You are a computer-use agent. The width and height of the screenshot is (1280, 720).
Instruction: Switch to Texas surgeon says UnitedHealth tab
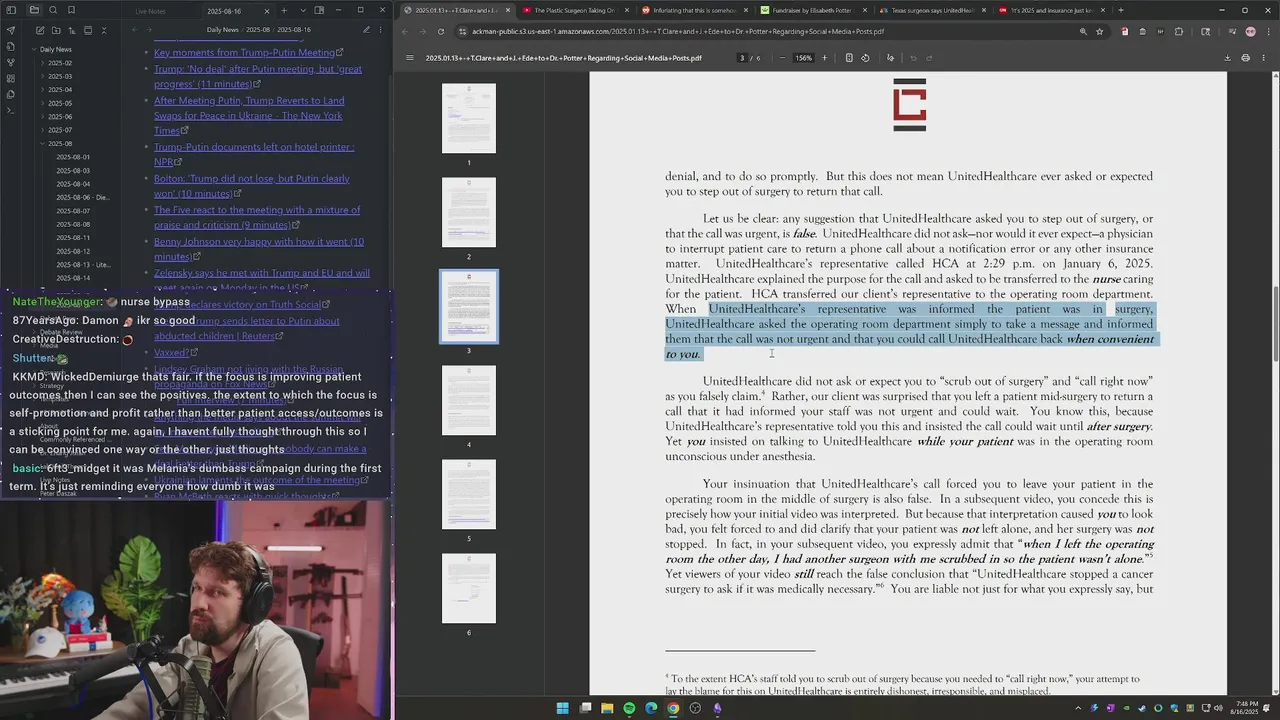(931, 10)
